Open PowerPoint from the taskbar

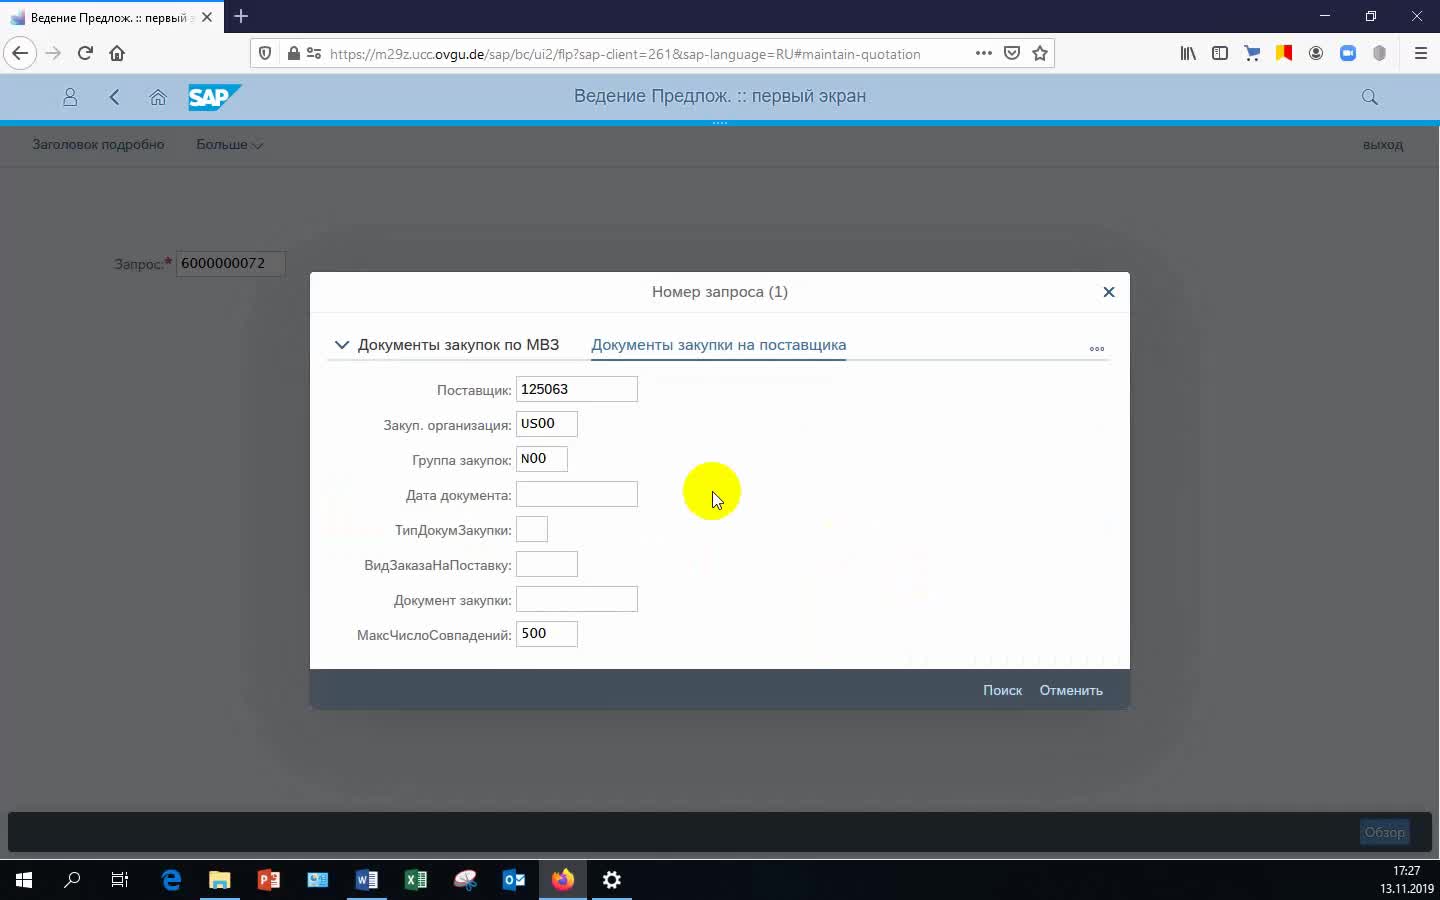tap(269, 880)
